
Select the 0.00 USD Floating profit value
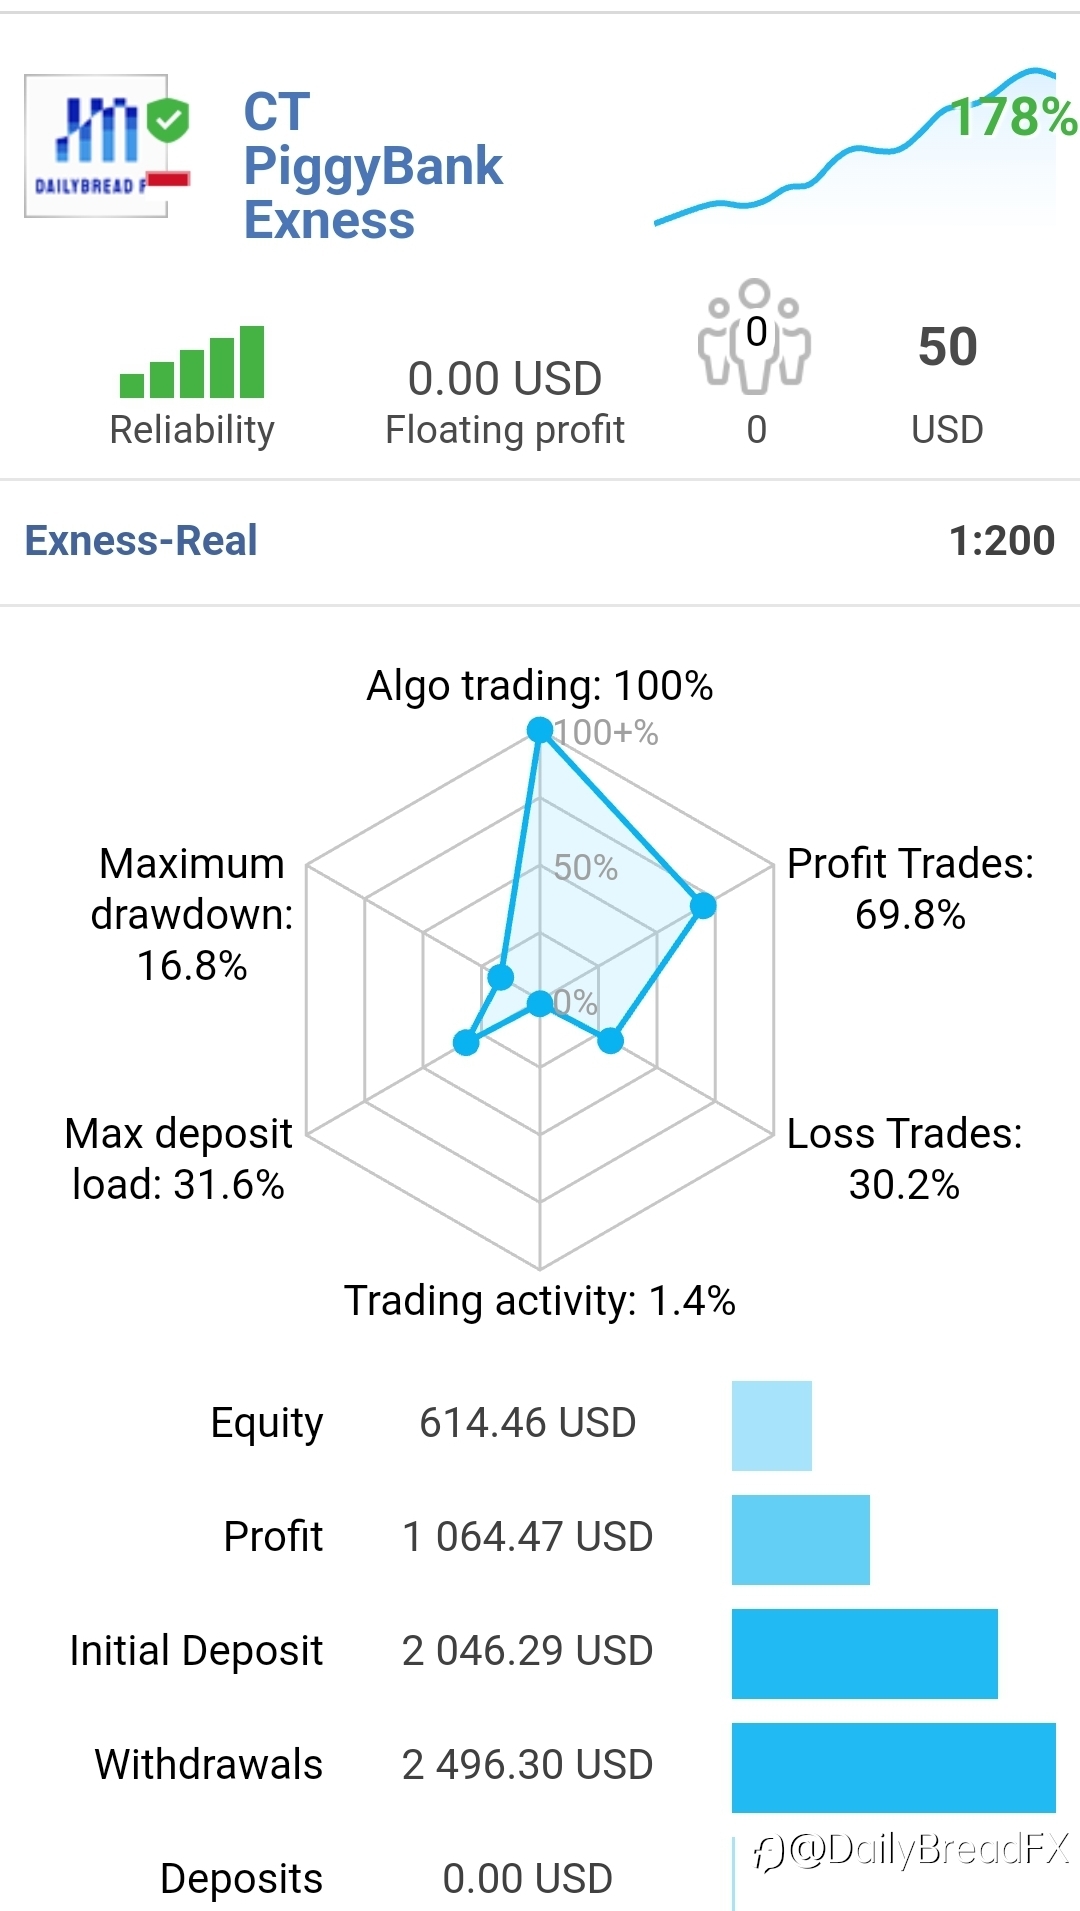click(505, 380)
